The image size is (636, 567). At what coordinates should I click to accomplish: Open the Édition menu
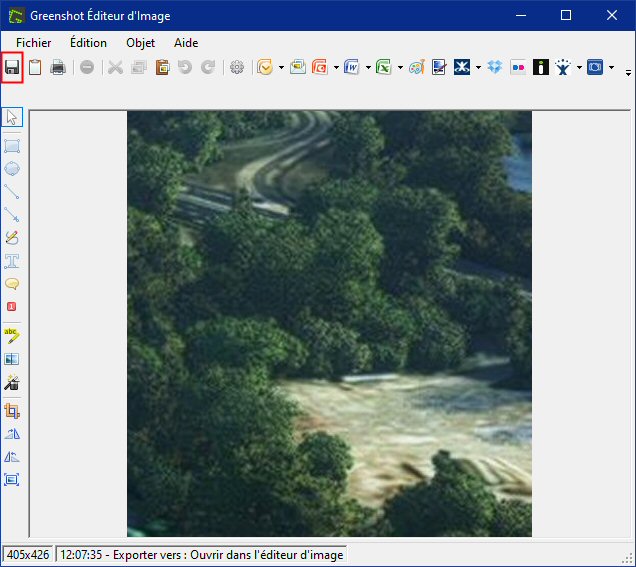tap(88, 43)
